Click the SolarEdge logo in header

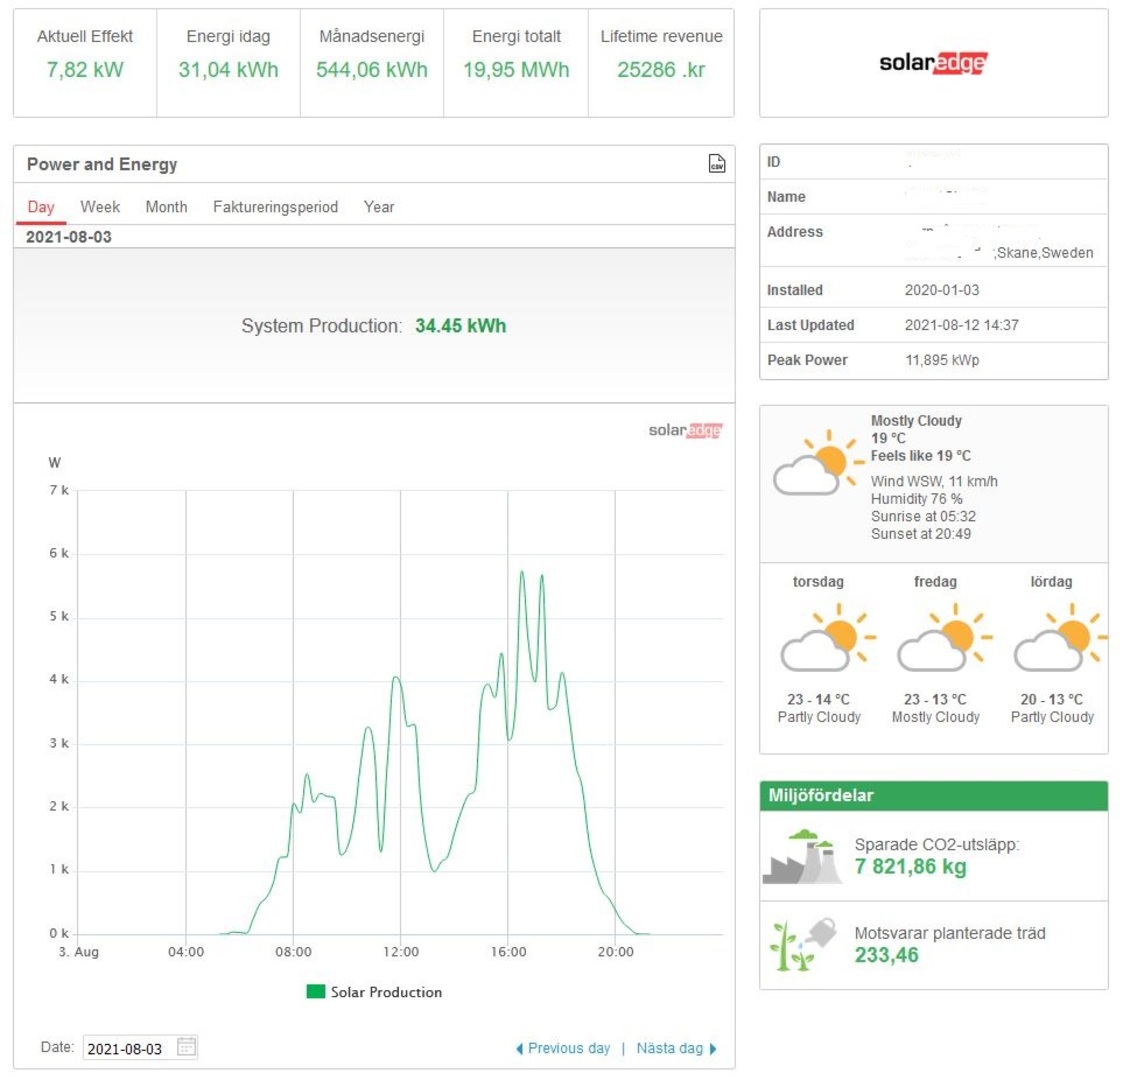click(932, 63)
